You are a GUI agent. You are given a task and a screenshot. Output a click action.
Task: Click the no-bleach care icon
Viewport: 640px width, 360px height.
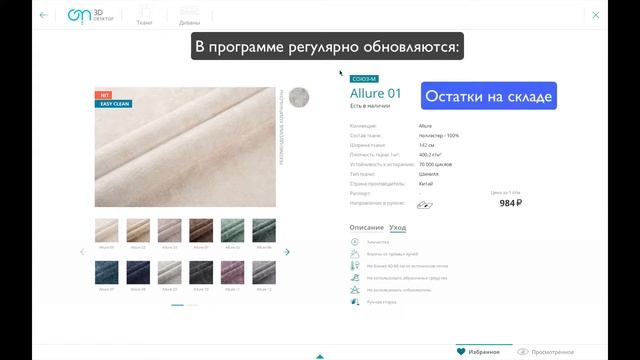pyautogui.click(x=355, y=290)
